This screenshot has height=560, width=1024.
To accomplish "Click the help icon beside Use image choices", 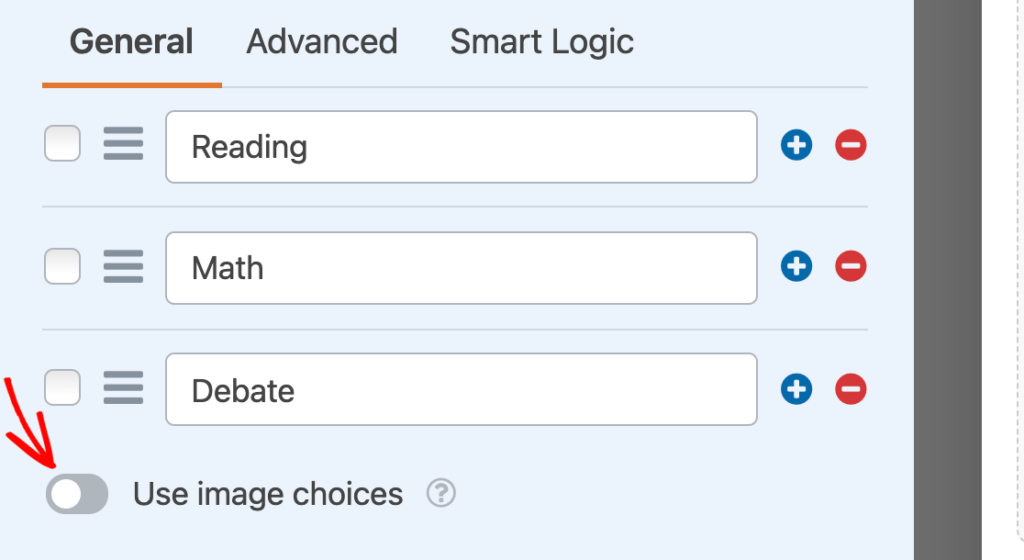I will click(441, 494).
